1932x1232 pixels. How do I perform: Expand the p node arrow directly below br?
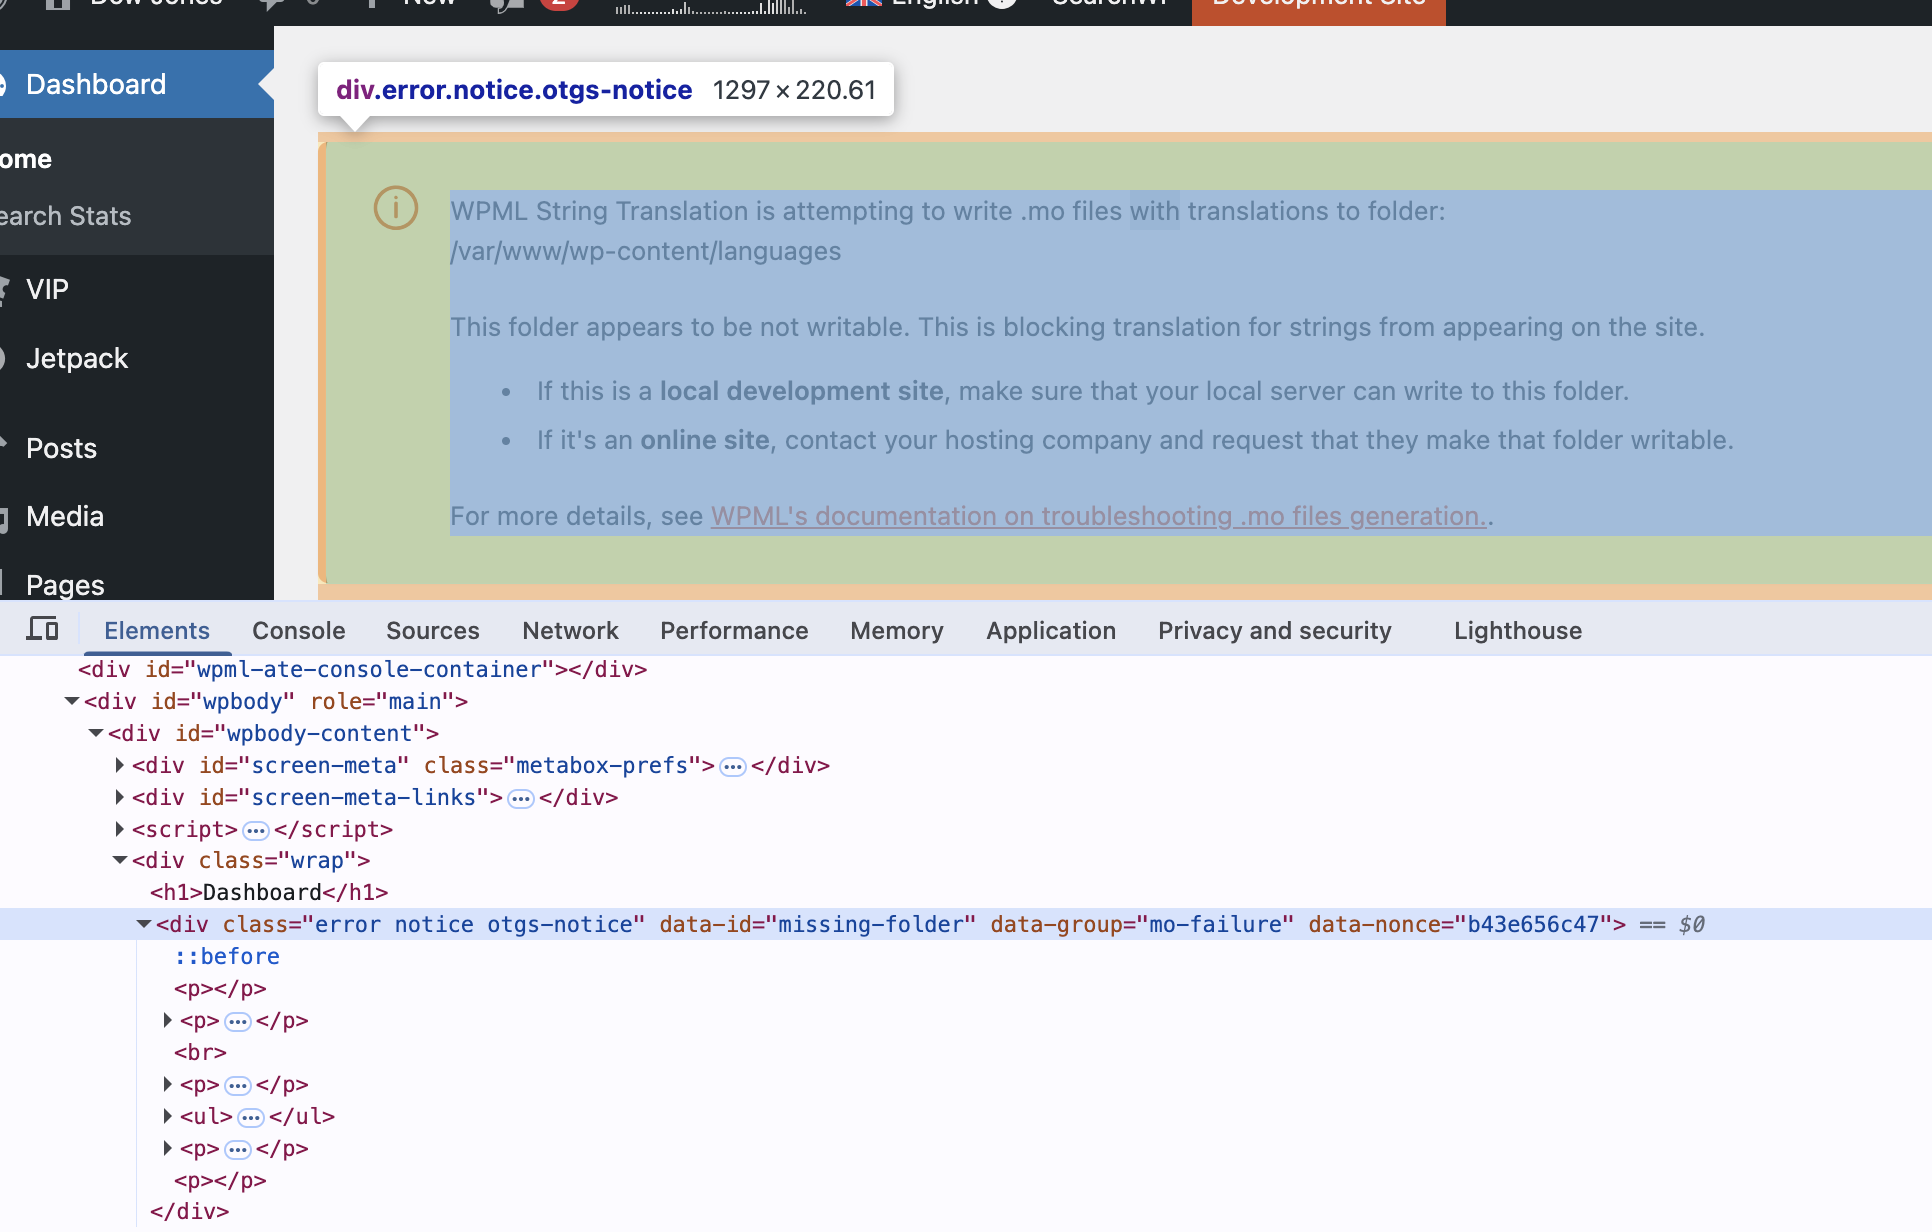point(168,1084)
